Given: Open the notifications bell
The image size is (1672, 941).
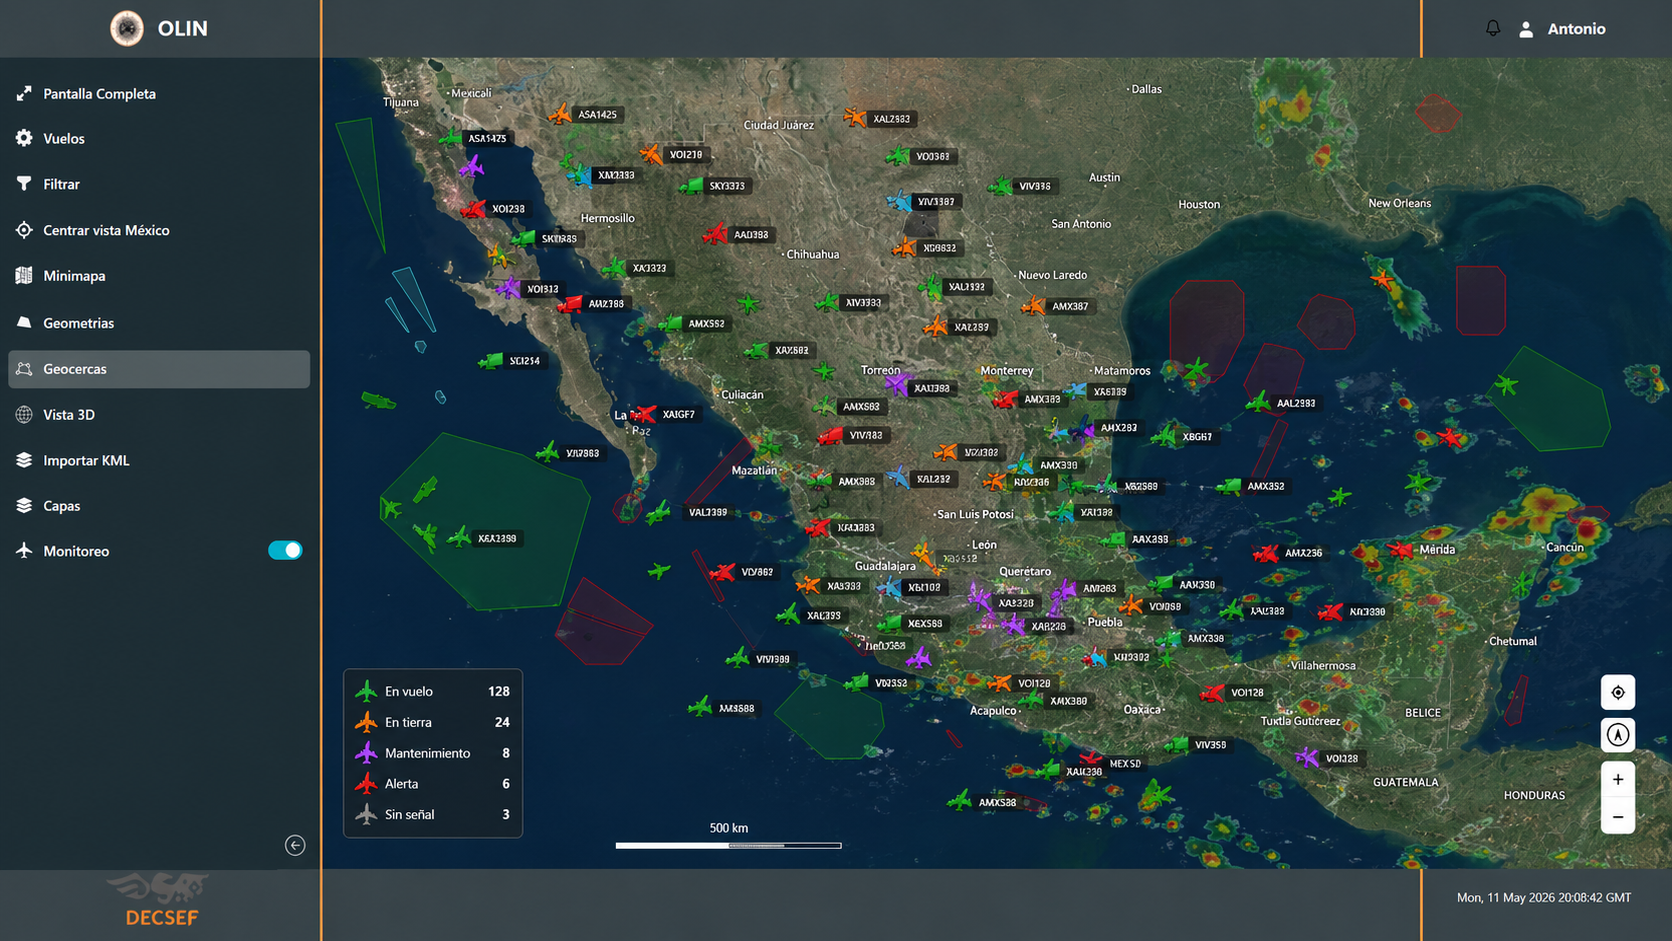Looking at the screenshot, I should 1492,28.
